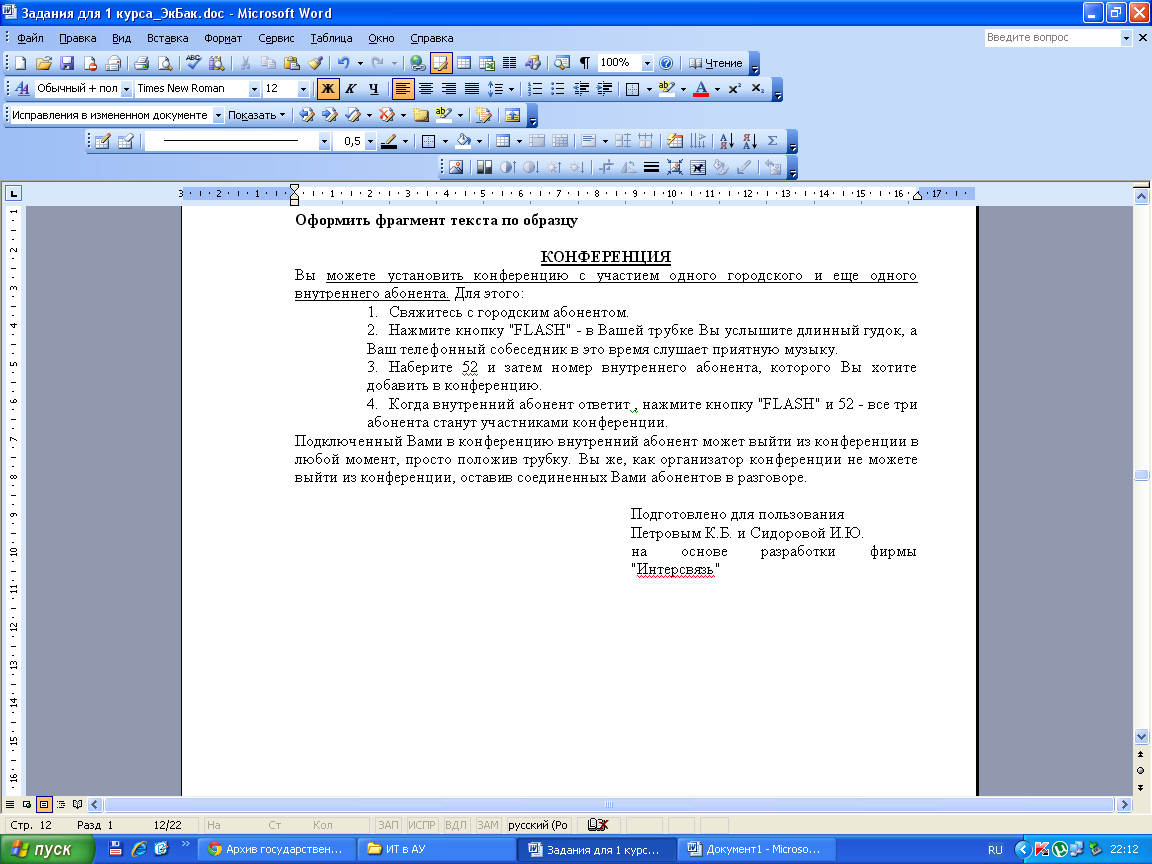Sort ascending A-Я icon

pos(727,141)
